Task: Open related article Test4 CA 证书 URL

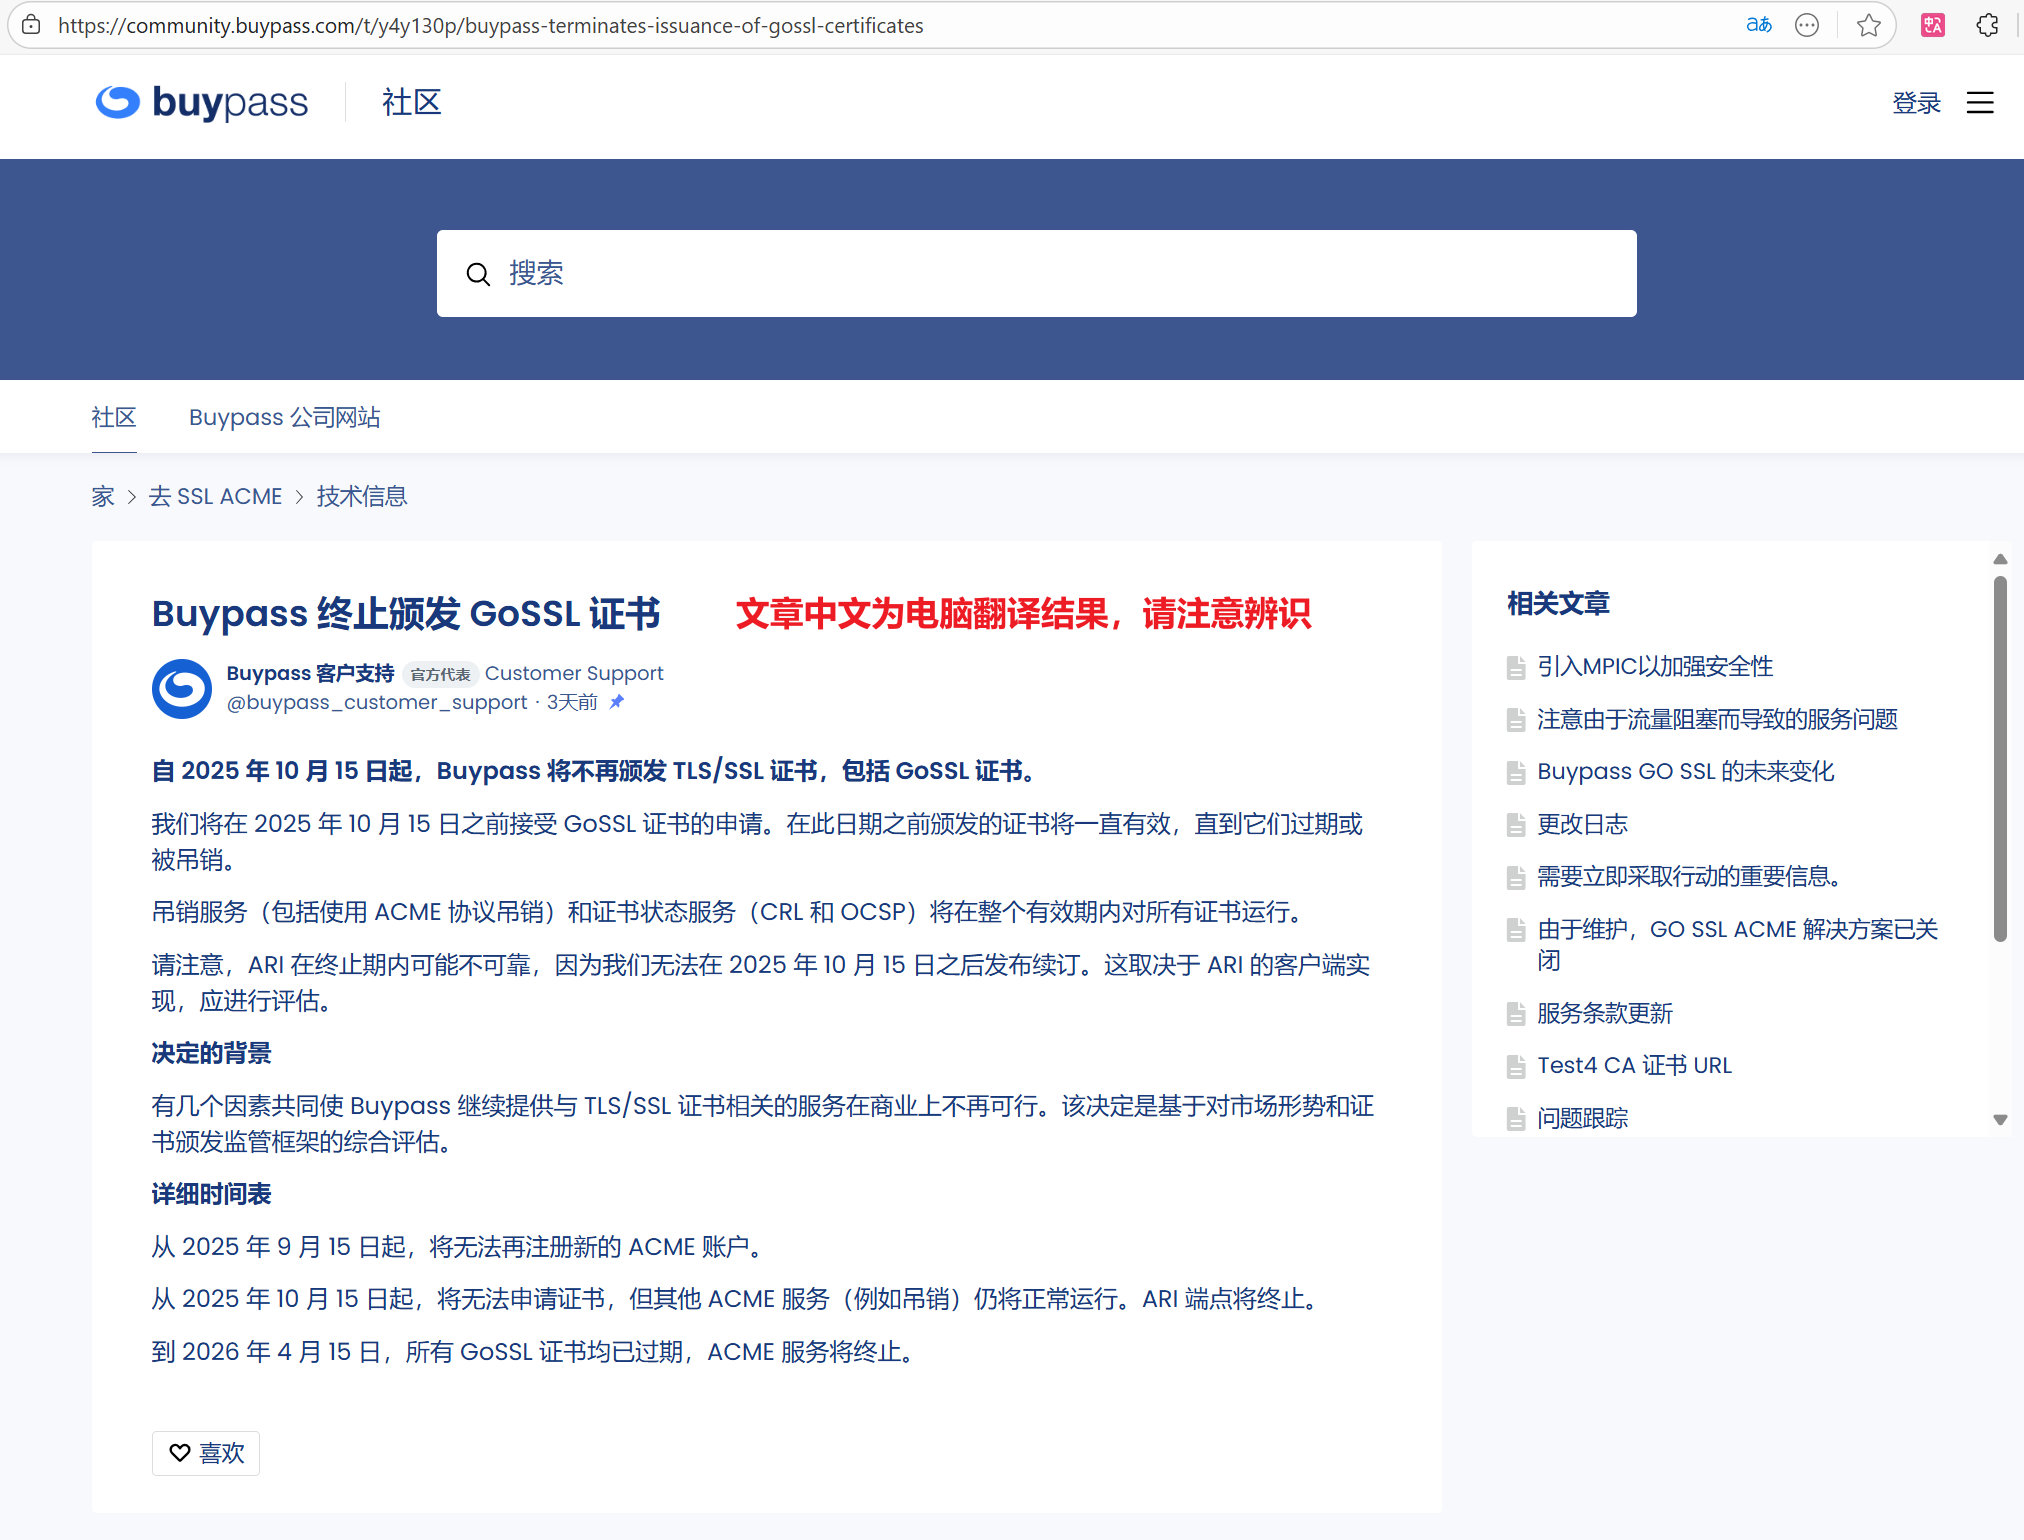Action: (x=1634, y=1066)
